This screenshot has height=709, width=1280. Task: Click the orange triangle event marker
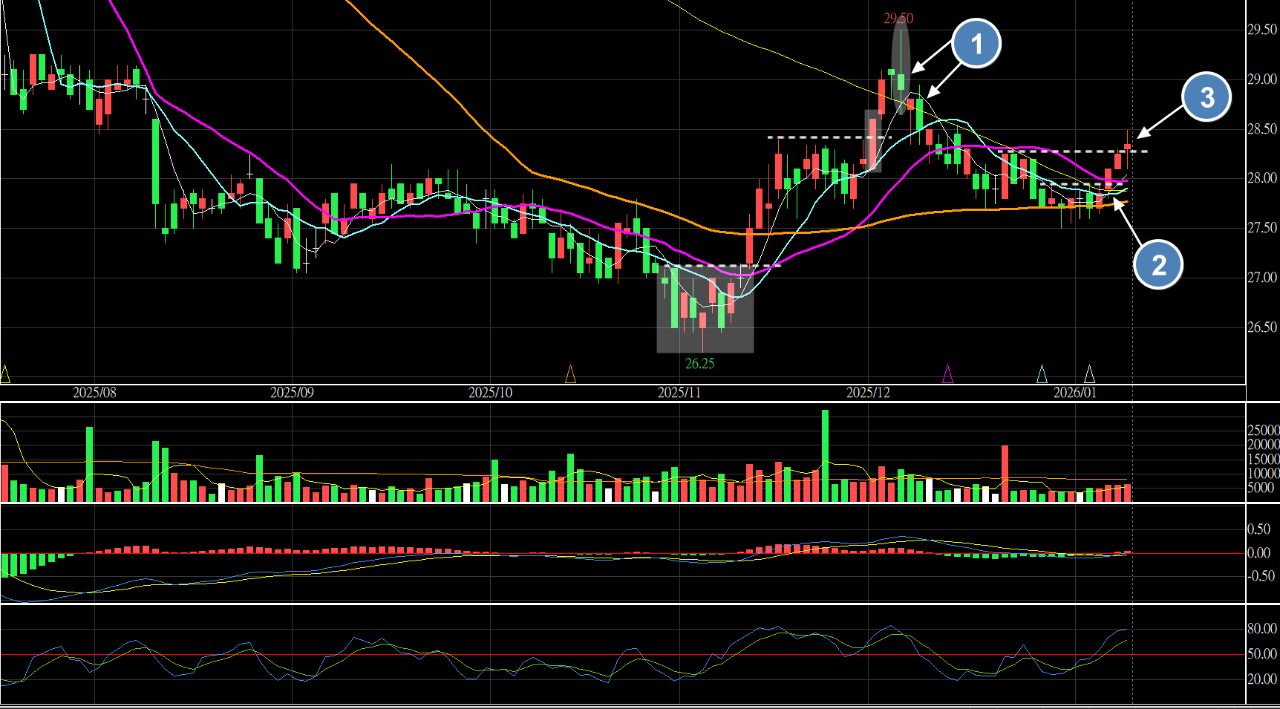click(x=571, y=375)
